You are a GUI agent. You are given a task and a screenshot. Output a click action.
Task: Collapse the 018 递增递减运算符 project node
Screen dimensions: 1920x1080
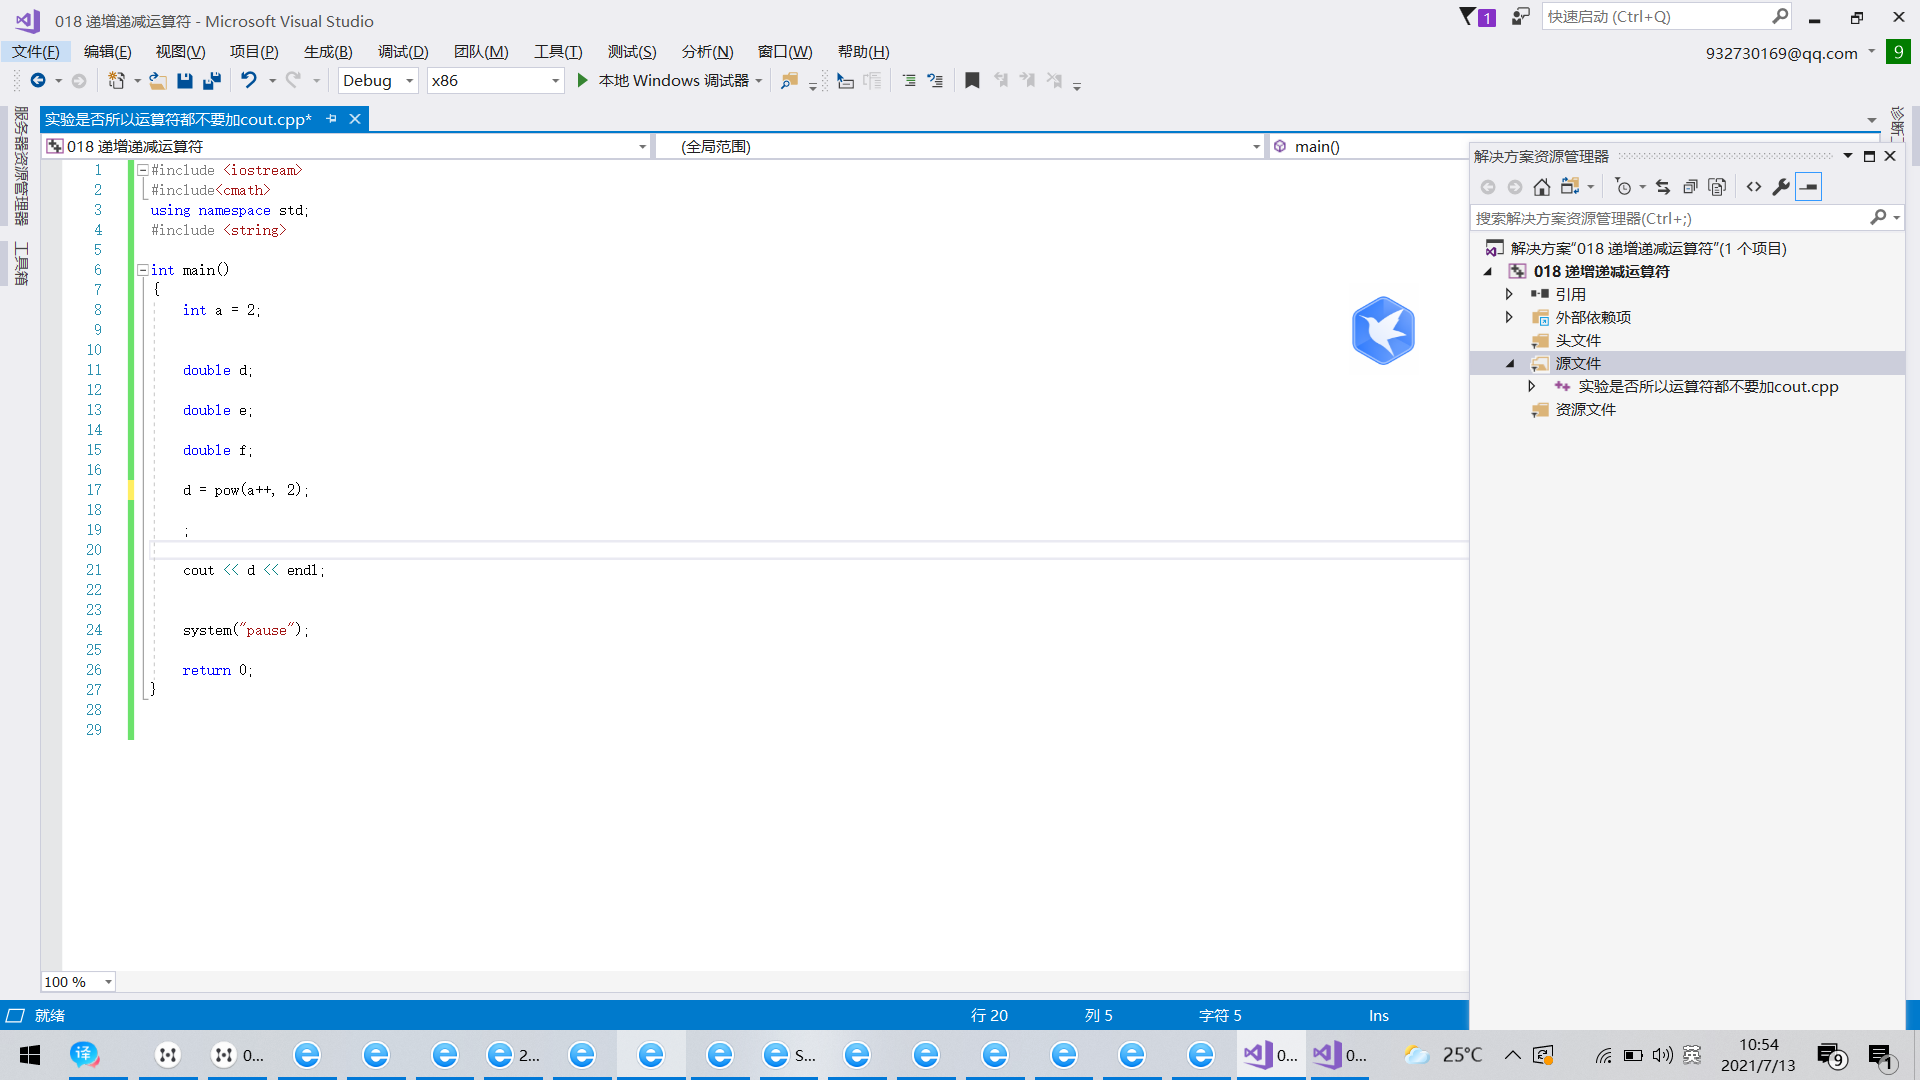tap(1487, 272)
